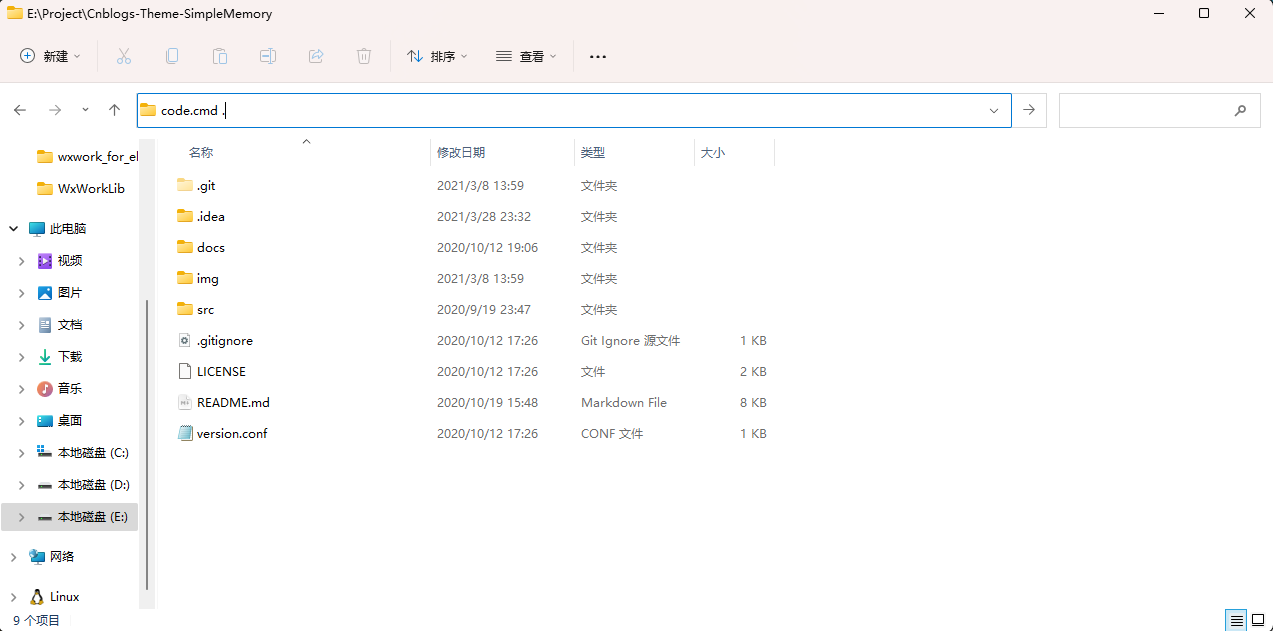Click the Rename icon in toolbar

click(x=268, y=57)
